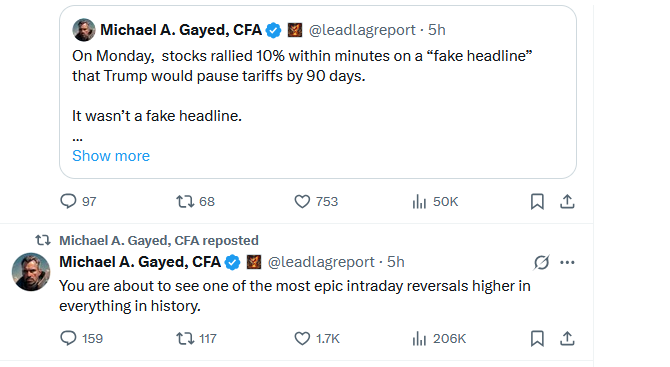
Task: Repost the post with 117 reposts
Action: click(196, 338)
